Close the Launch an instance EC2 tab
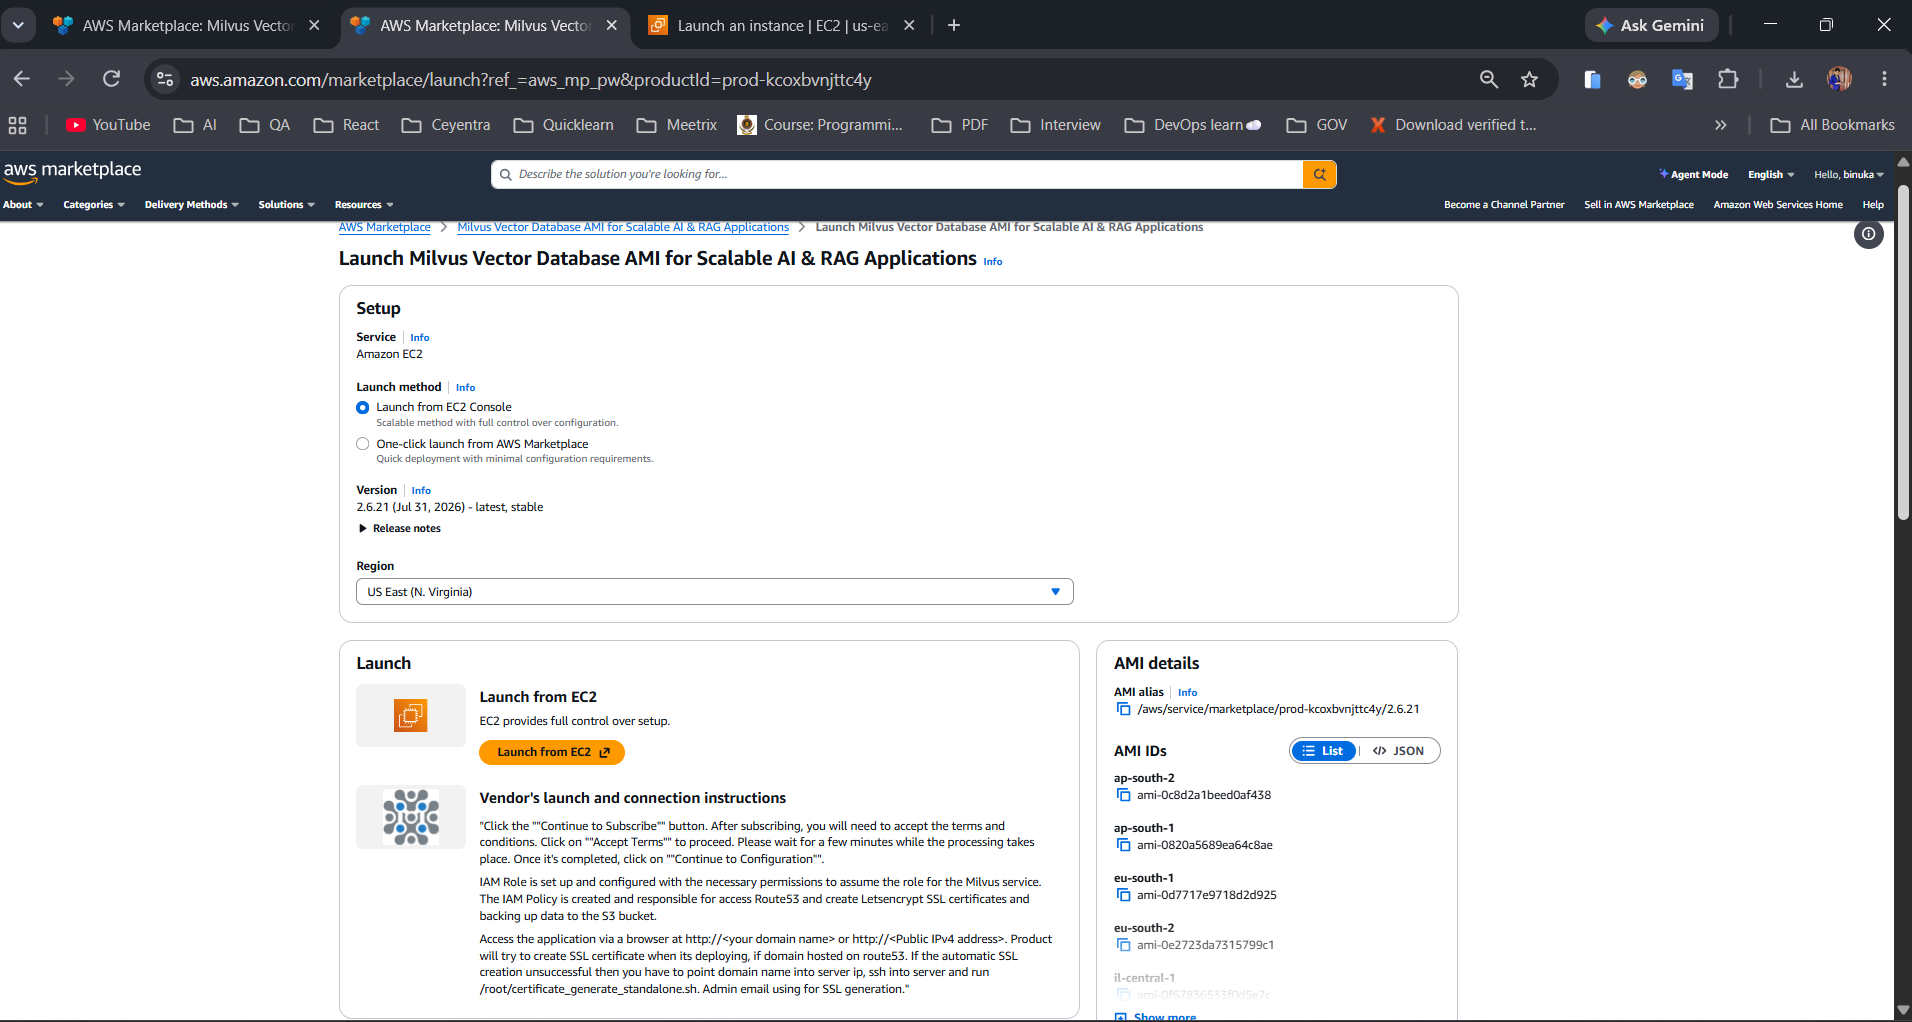 pos(909,25)
